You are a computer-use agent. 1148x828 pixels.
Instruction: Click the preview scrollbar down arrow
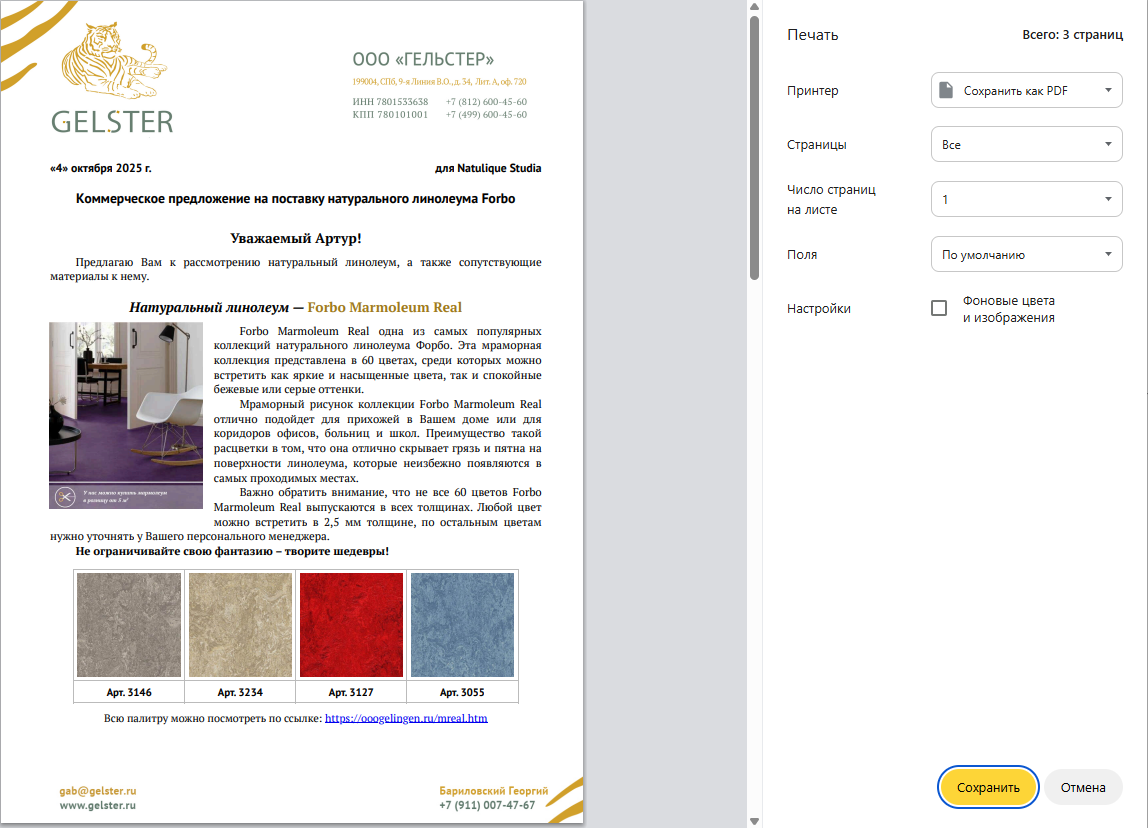(x=754, y=821)
